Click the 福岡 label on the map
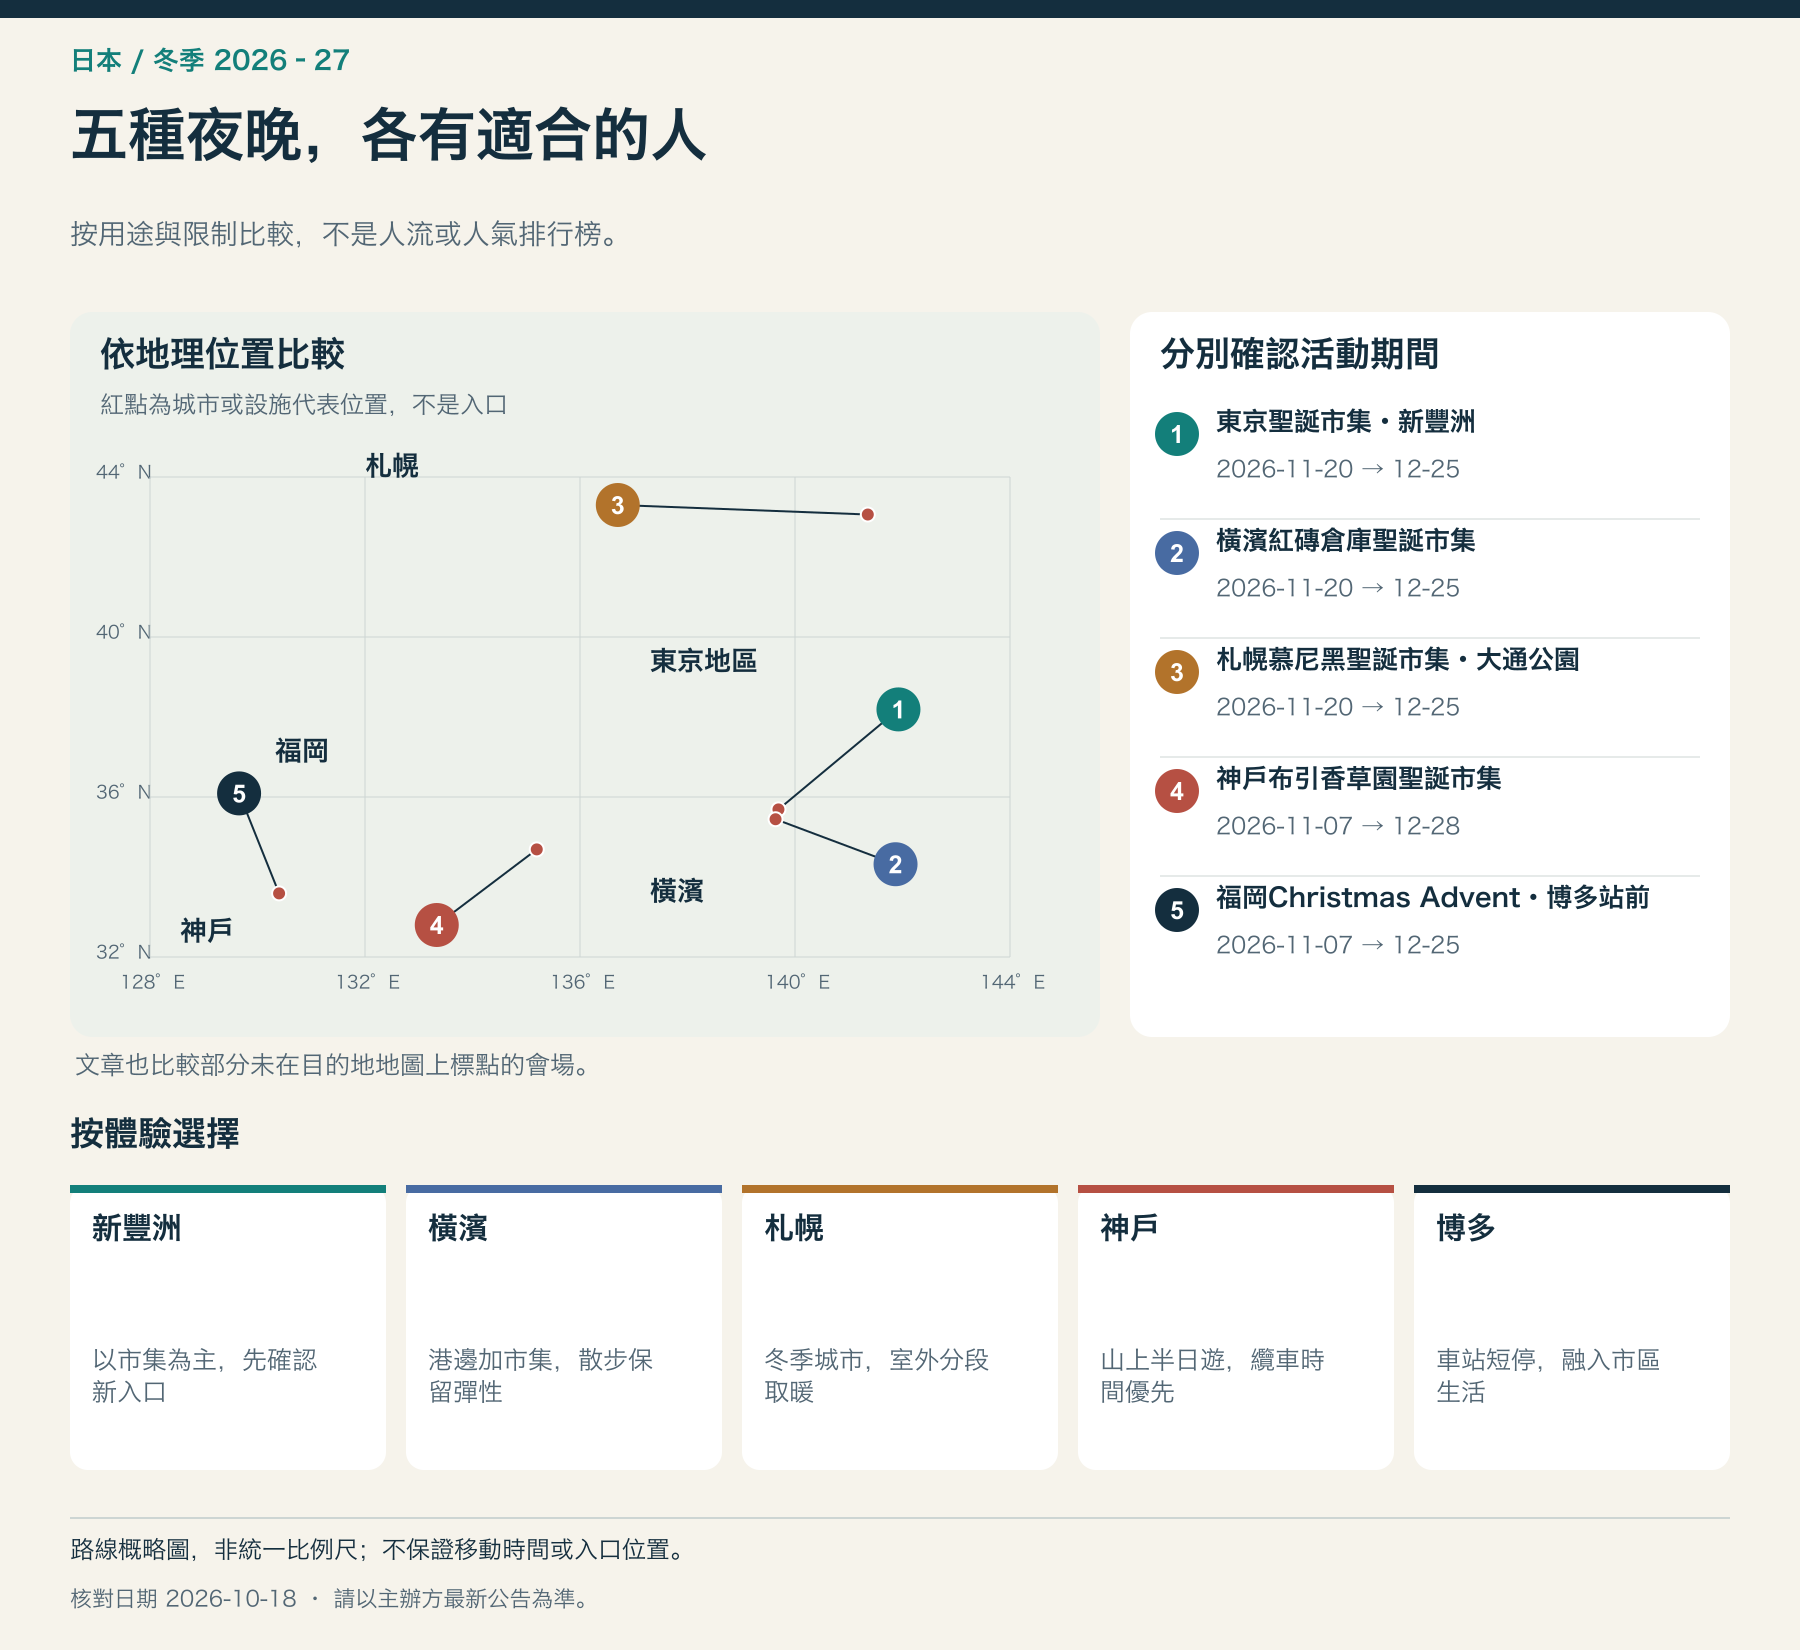This screenshot has width=1800, height=1650. tap(302, 751)
